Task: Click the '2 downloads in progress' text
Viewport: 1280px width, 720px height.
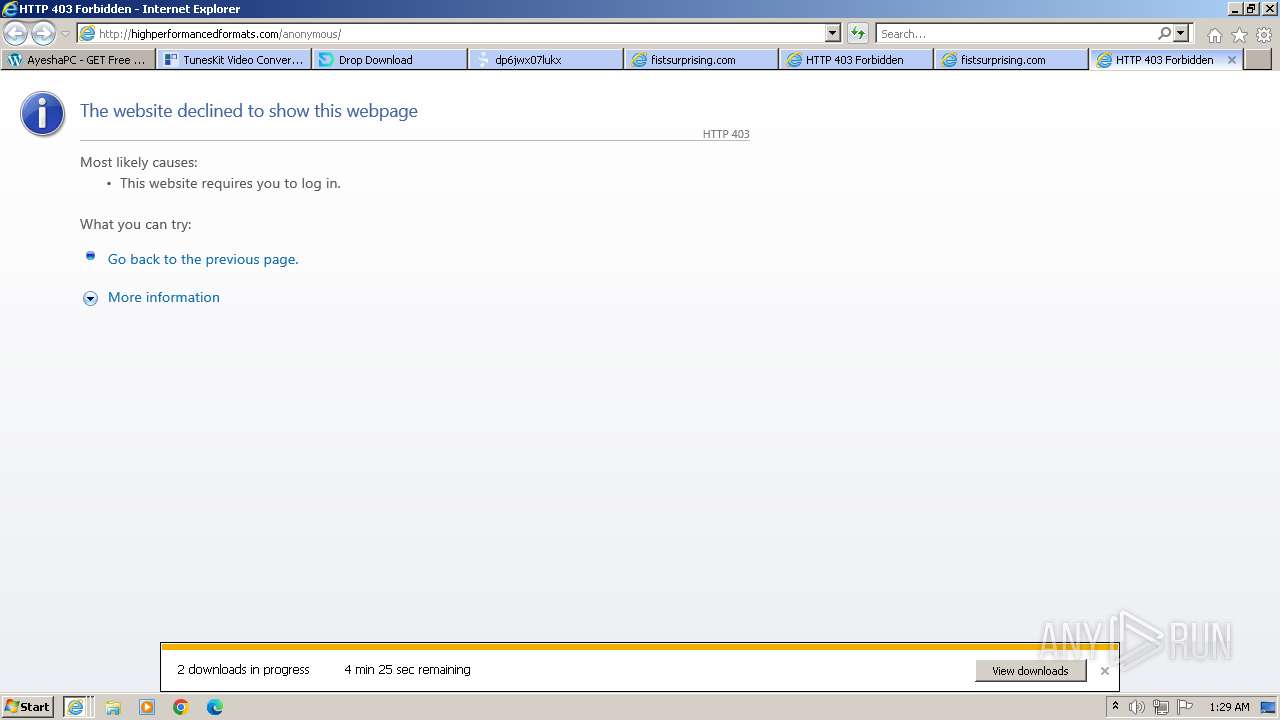Action: coord(243,670)
